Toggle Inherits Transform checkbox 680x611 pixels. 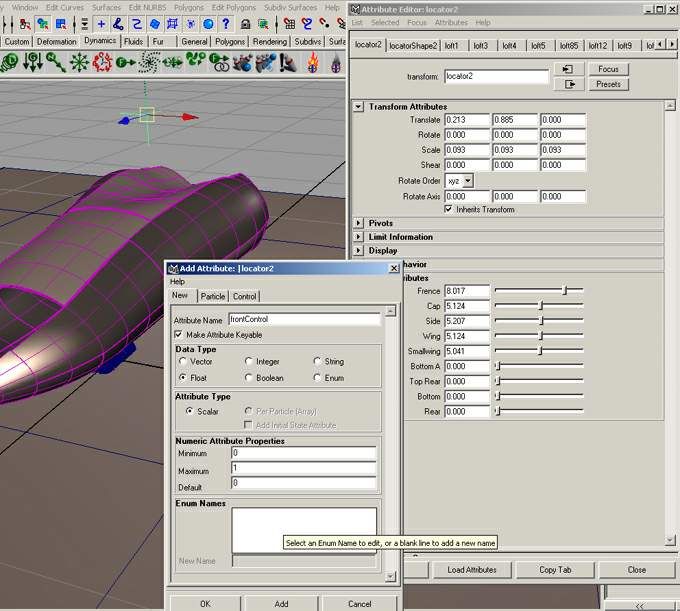448,209
